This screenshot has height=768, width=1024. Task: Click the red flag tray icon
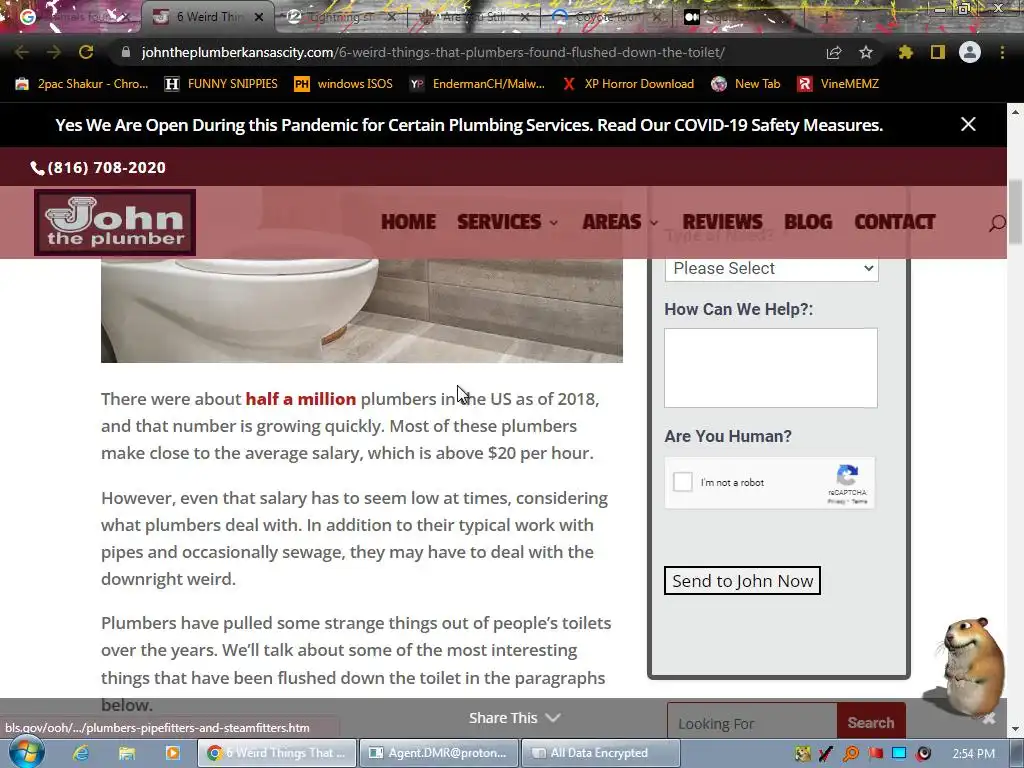(876, 754)
